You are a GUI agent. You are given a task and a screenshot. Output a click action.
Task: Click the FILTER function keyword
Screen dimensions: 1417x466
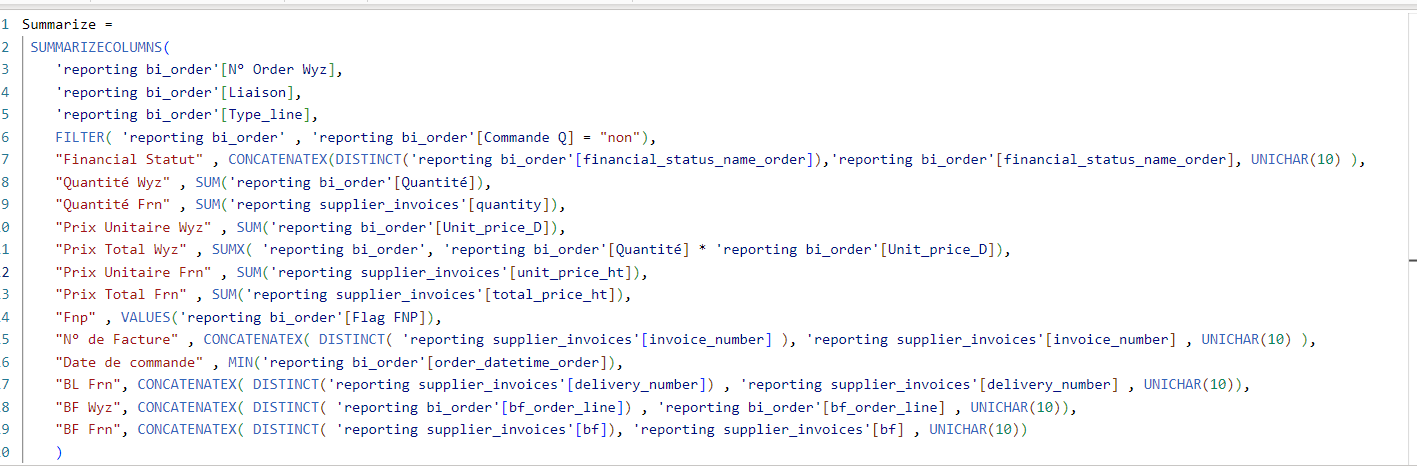80,137
